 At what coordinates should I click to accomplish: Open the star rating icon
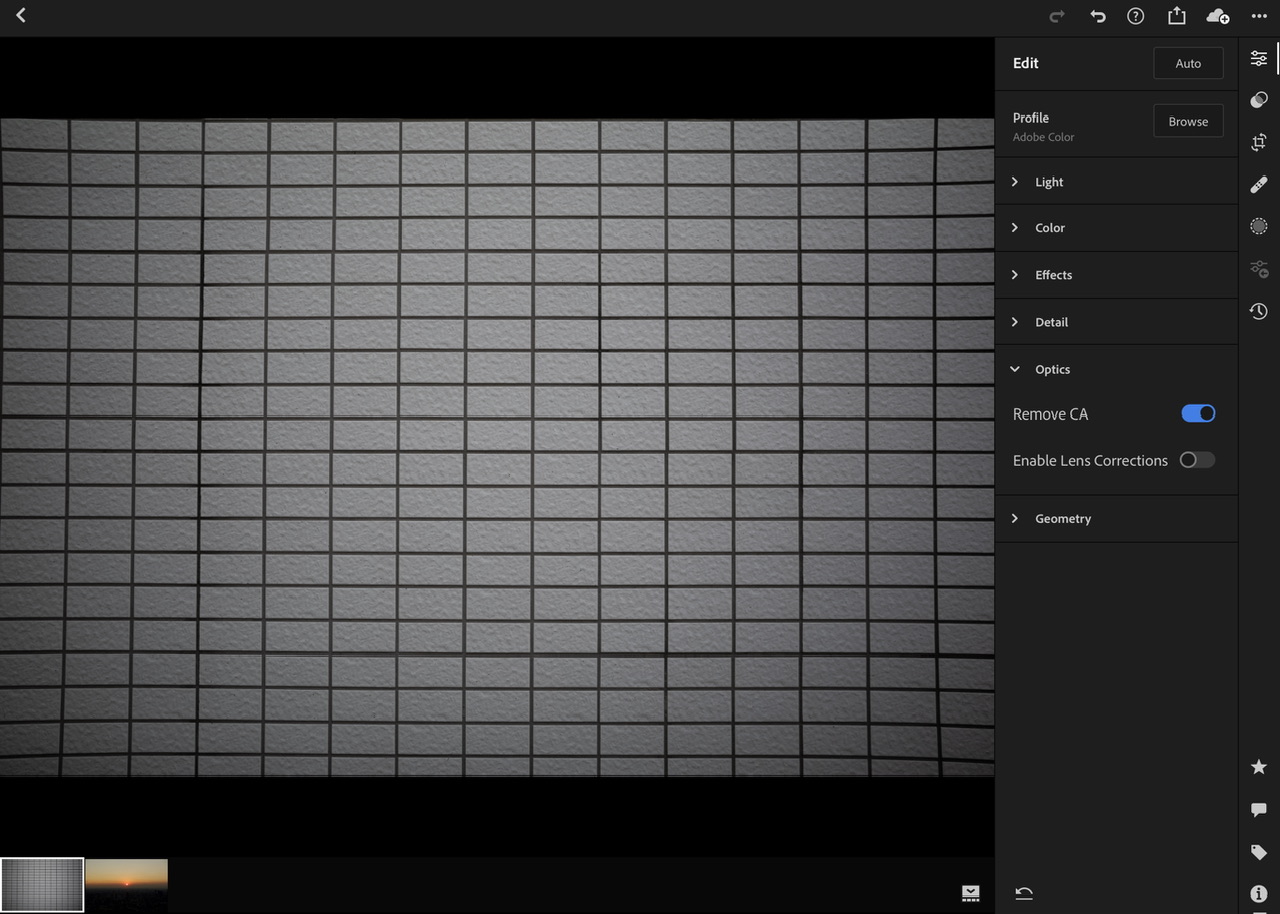click(1259, 767)
